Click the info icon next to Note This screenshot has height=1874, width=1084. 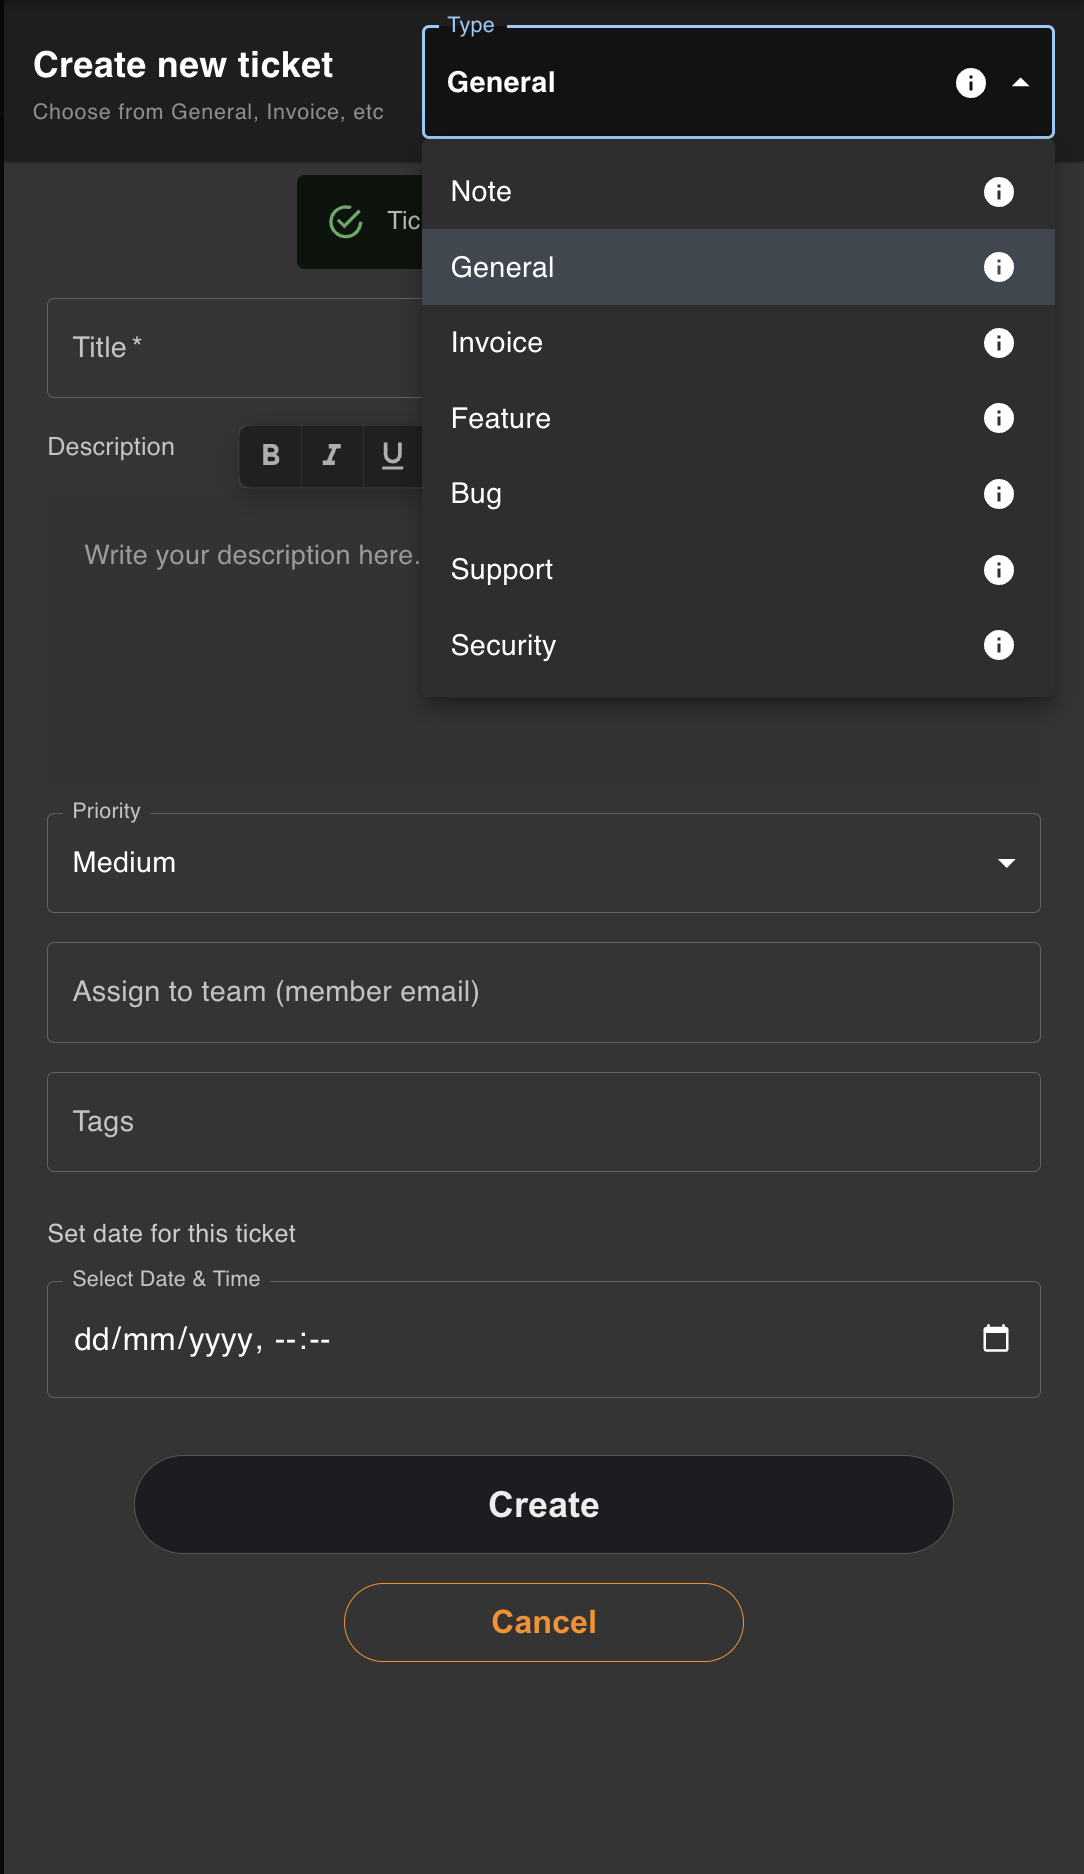(x=998, y=192)
